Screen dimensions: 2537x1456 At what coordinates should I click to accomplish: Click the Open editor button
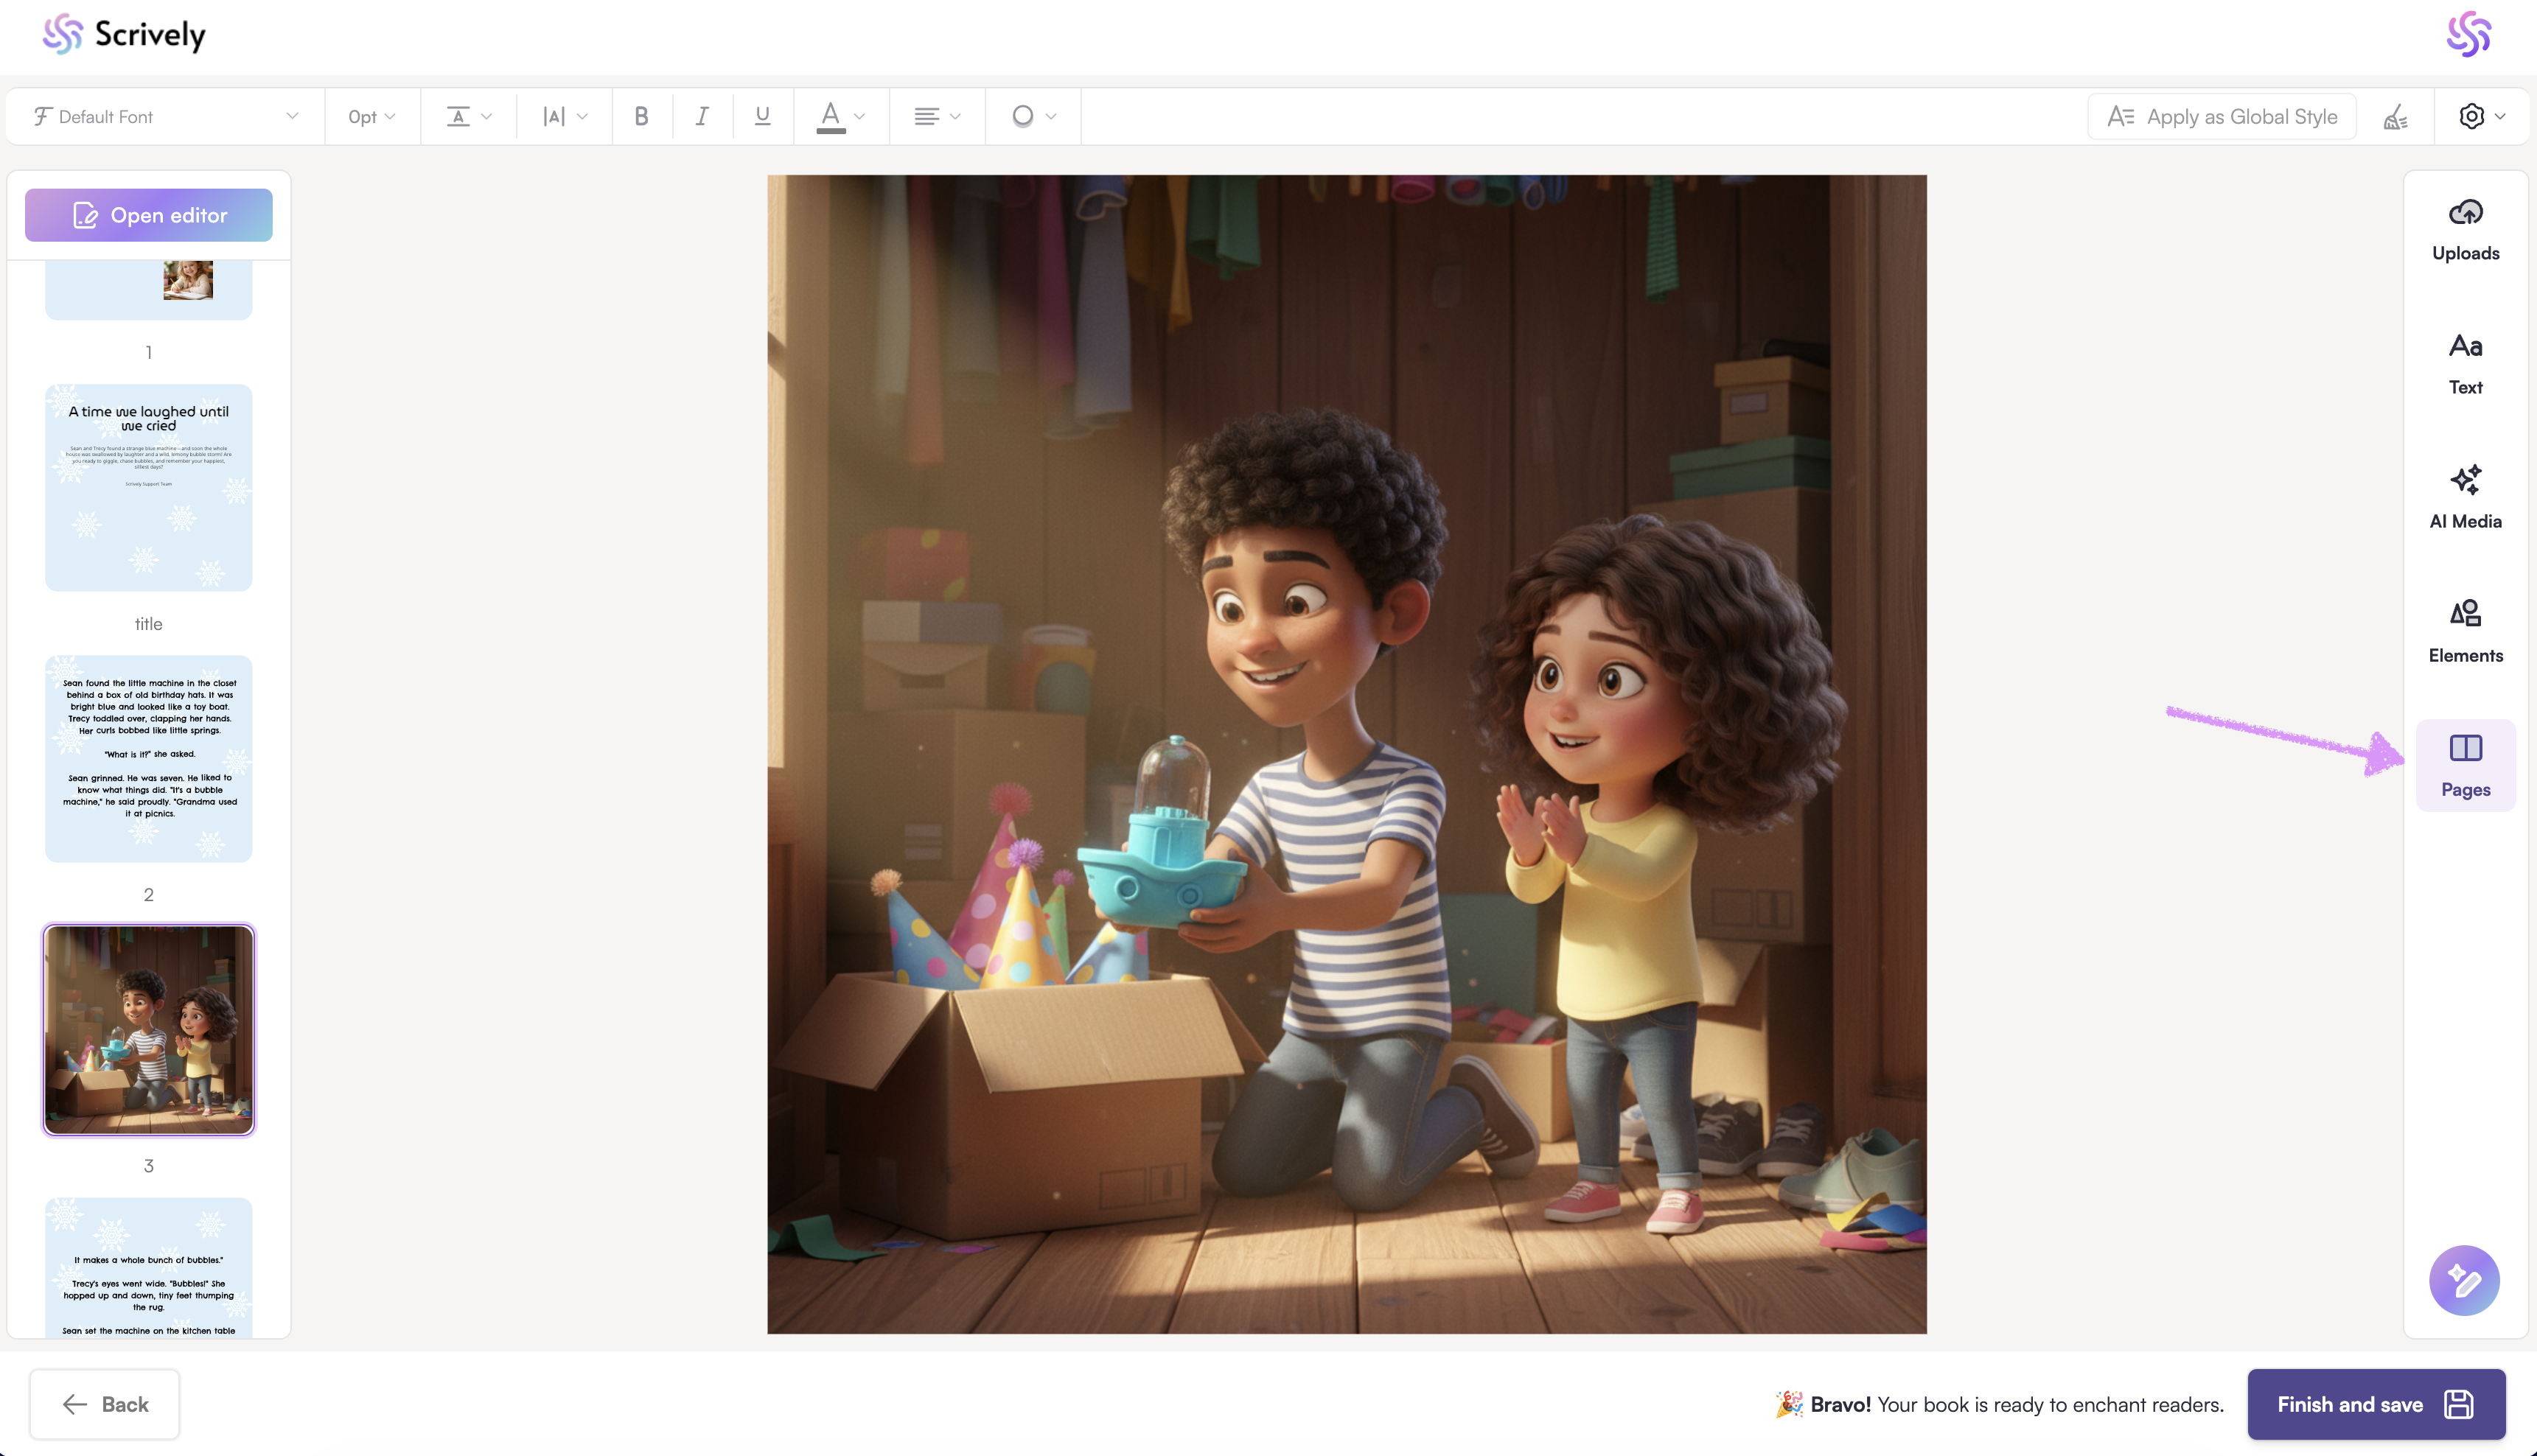[x=149, y=215]
